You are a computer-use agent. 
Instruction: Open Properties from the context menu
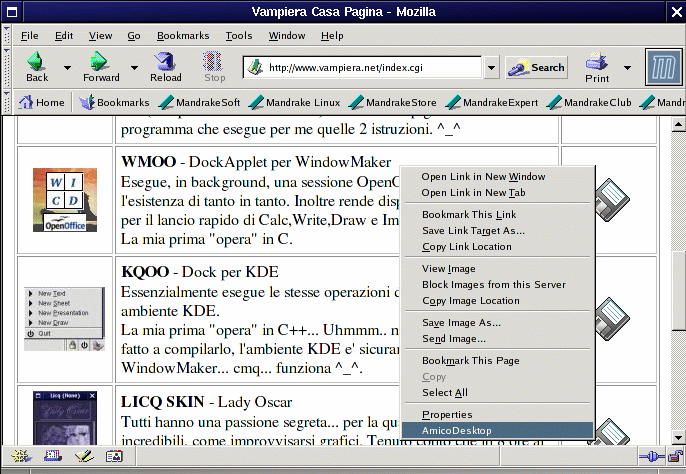tap(497, 414)
